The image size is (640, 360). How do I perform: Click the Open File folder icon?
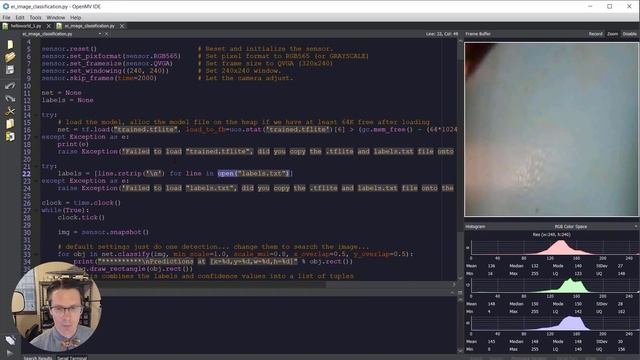pos(10,57)
